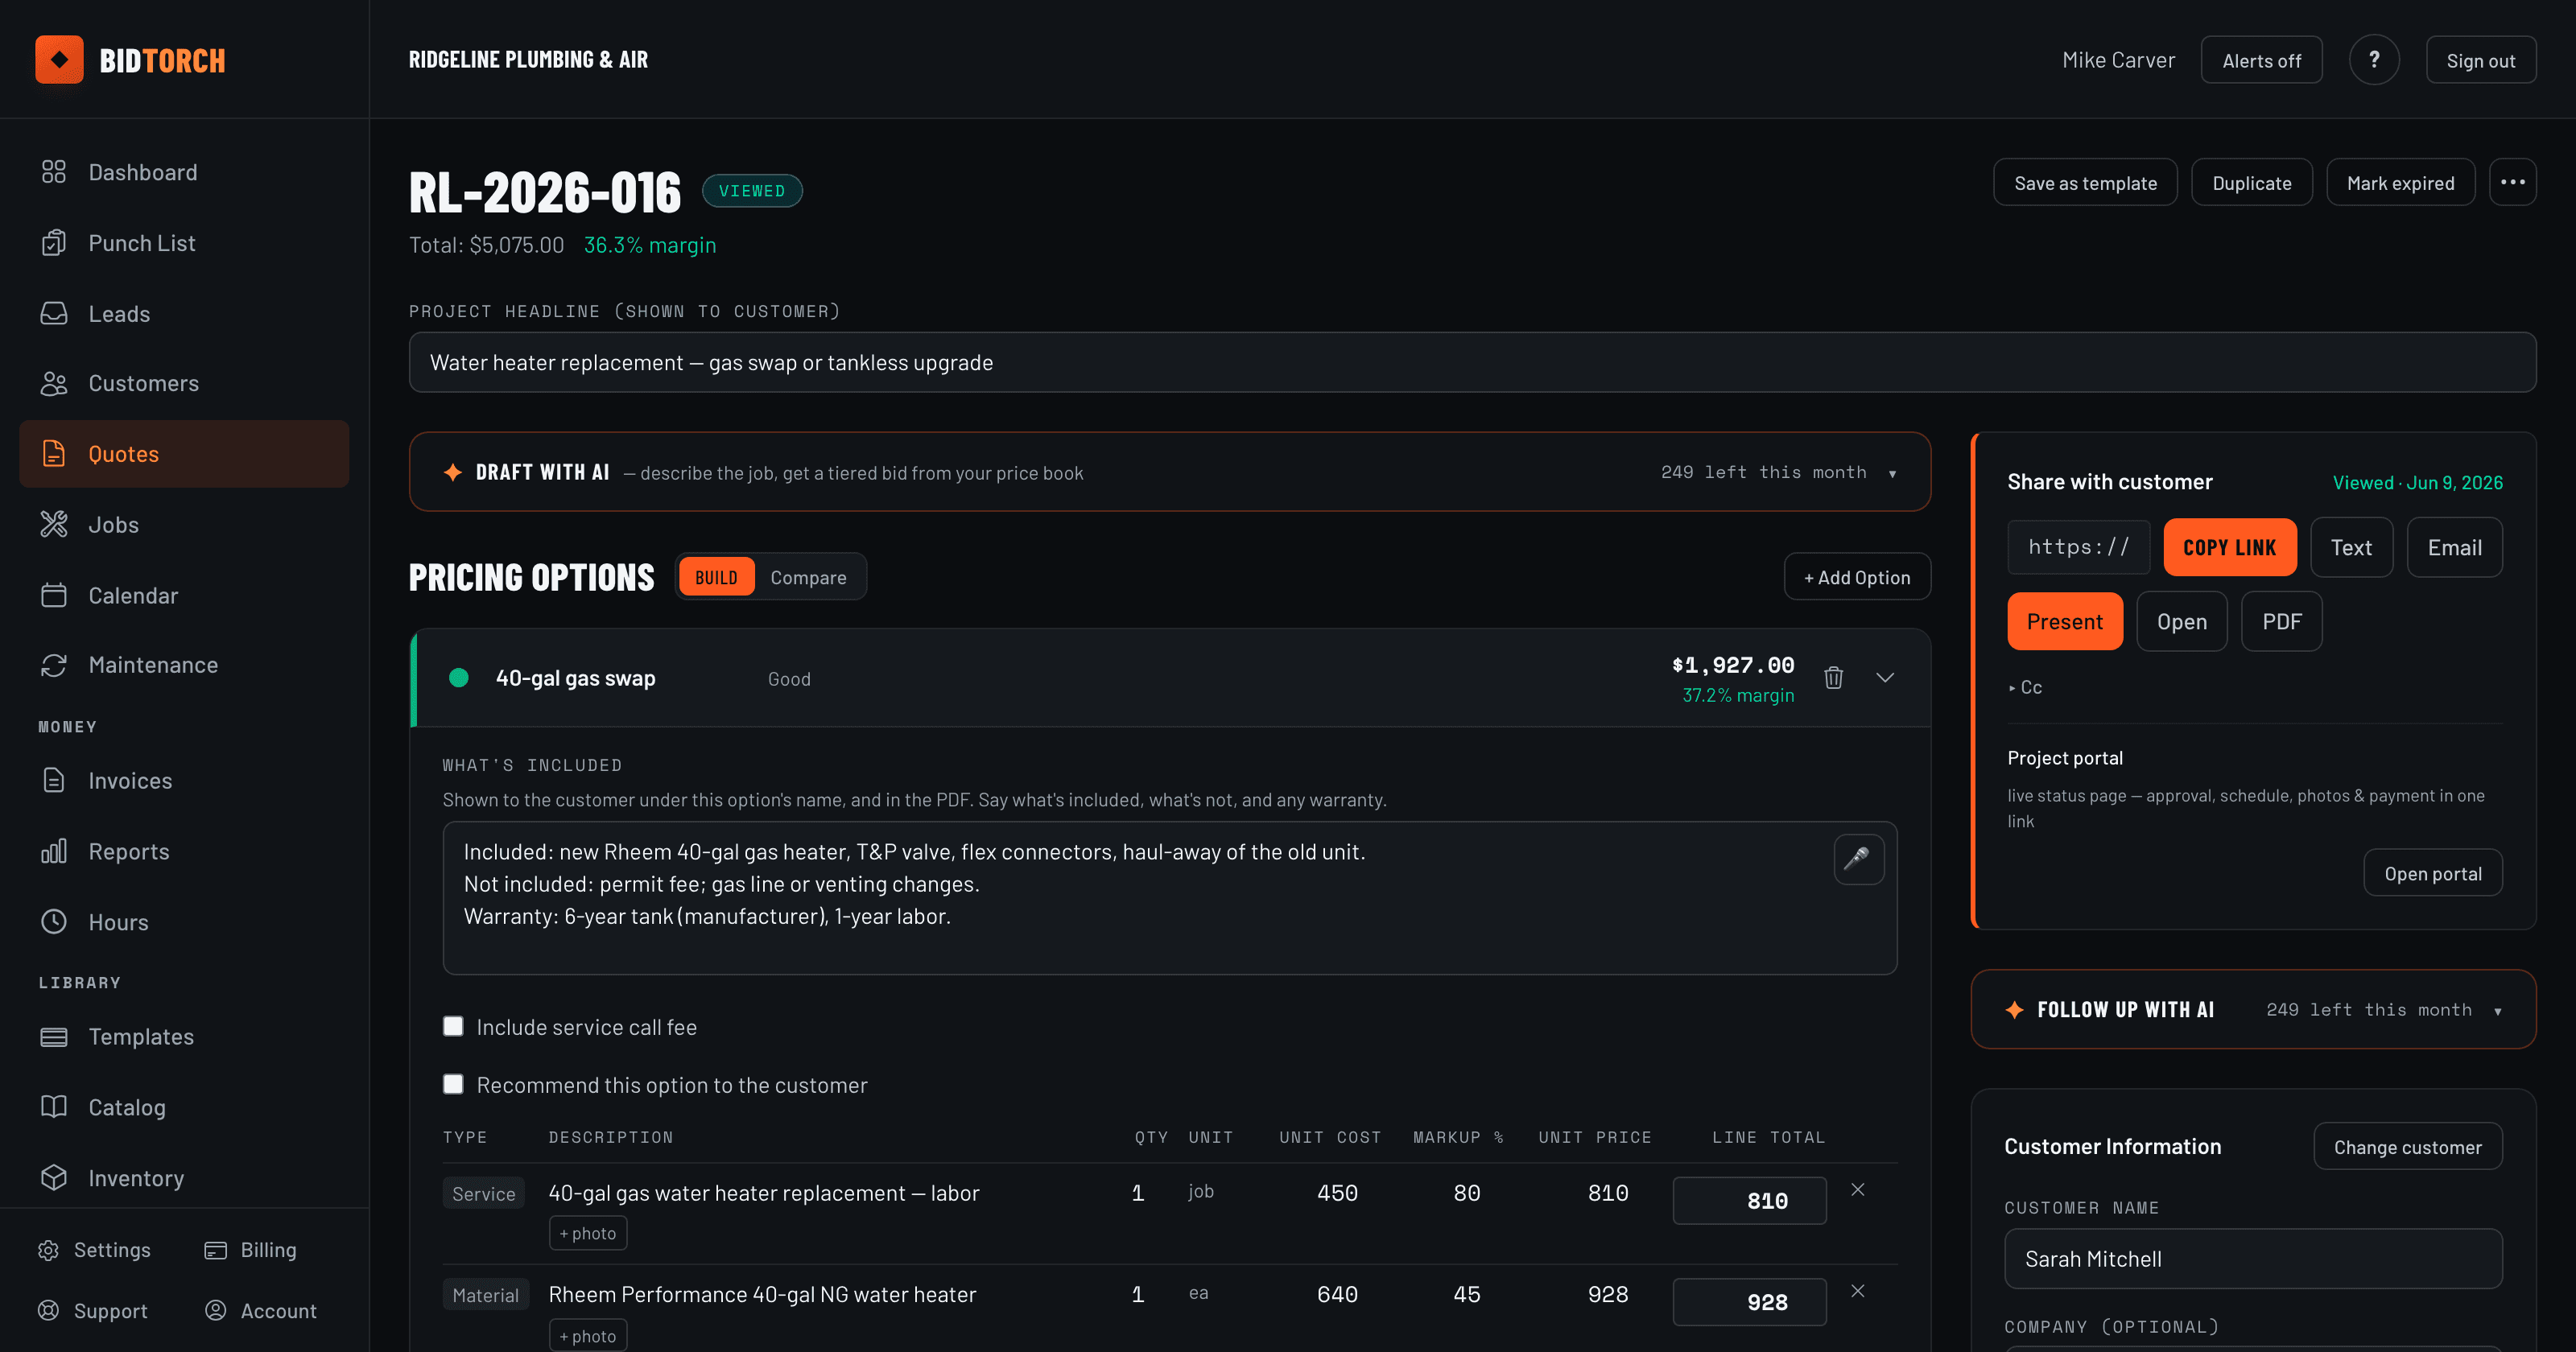Open the Reports page
Image resolution: width=2576 pixels, height=1352 pixels.
tap(184, 851)
